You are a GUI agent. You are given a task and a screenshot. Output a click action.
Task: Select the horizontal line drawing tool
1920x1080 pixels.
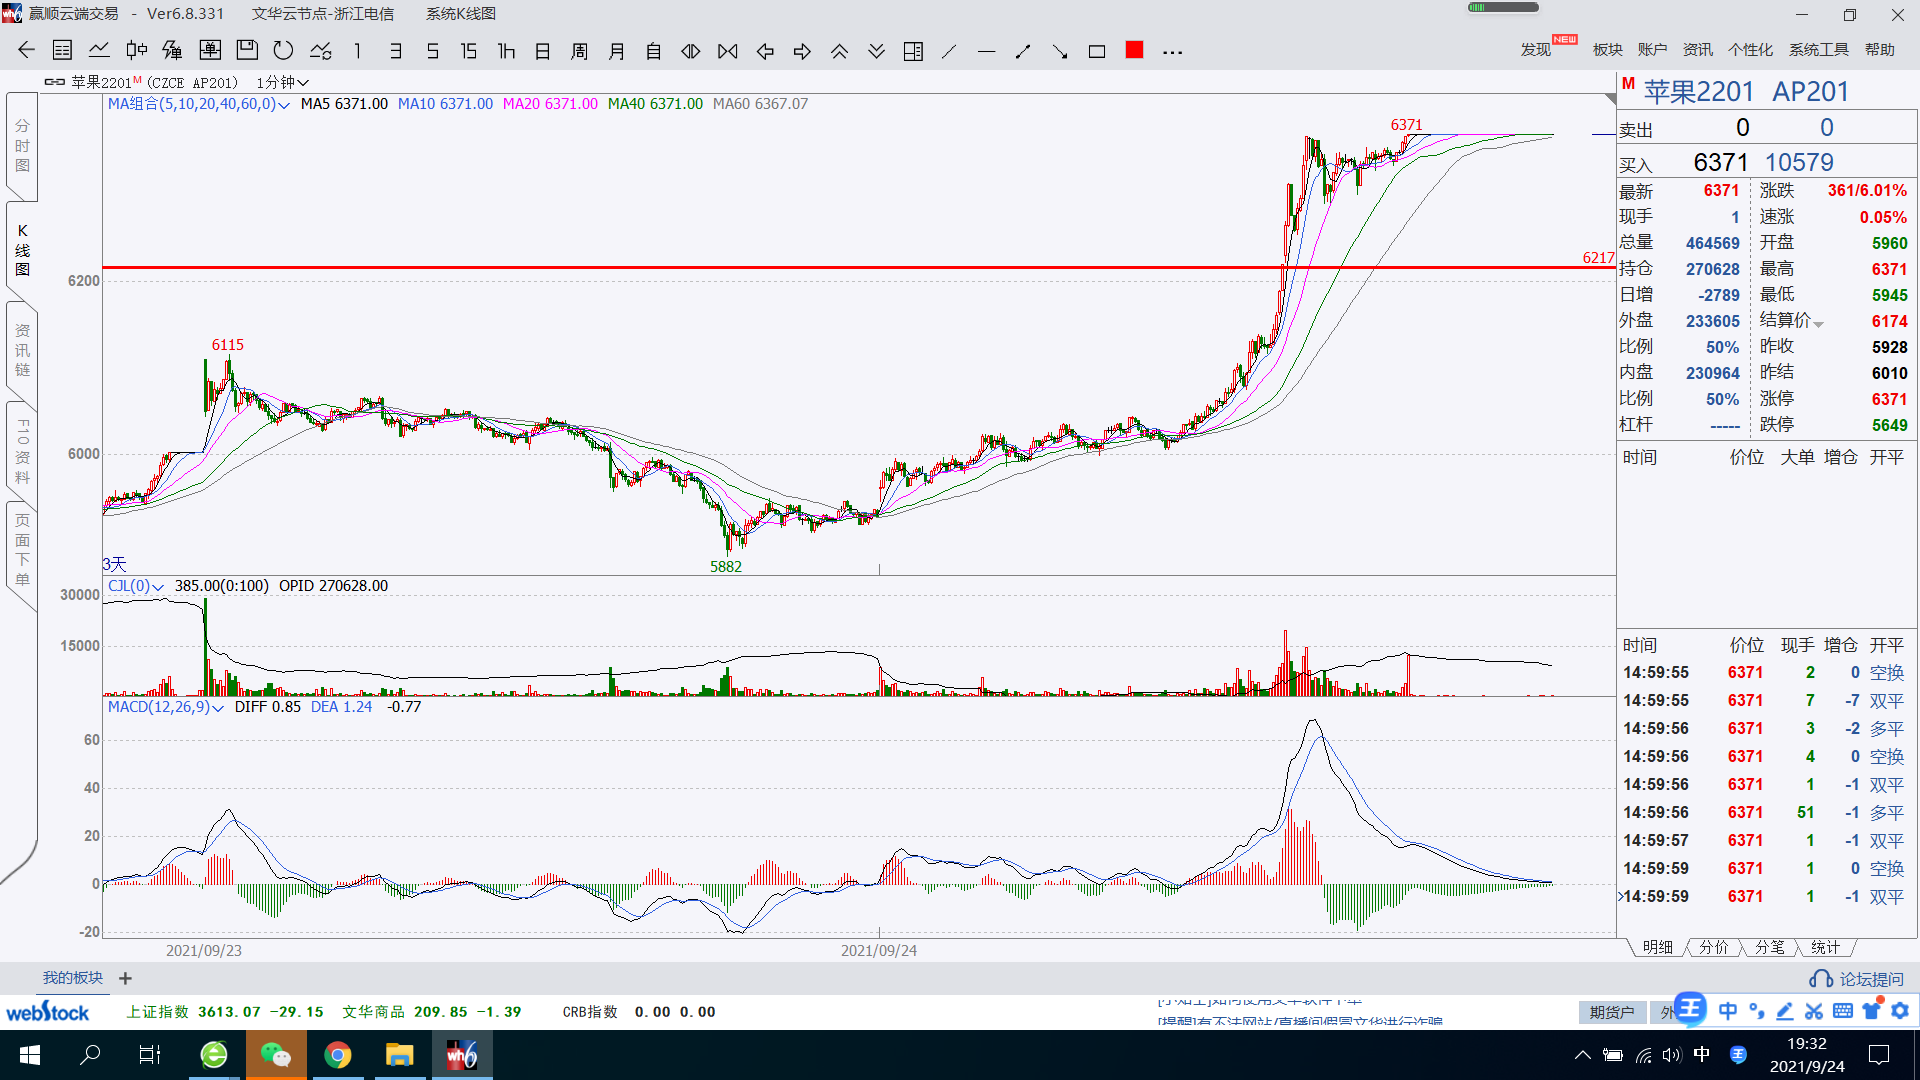click(986, 51)
